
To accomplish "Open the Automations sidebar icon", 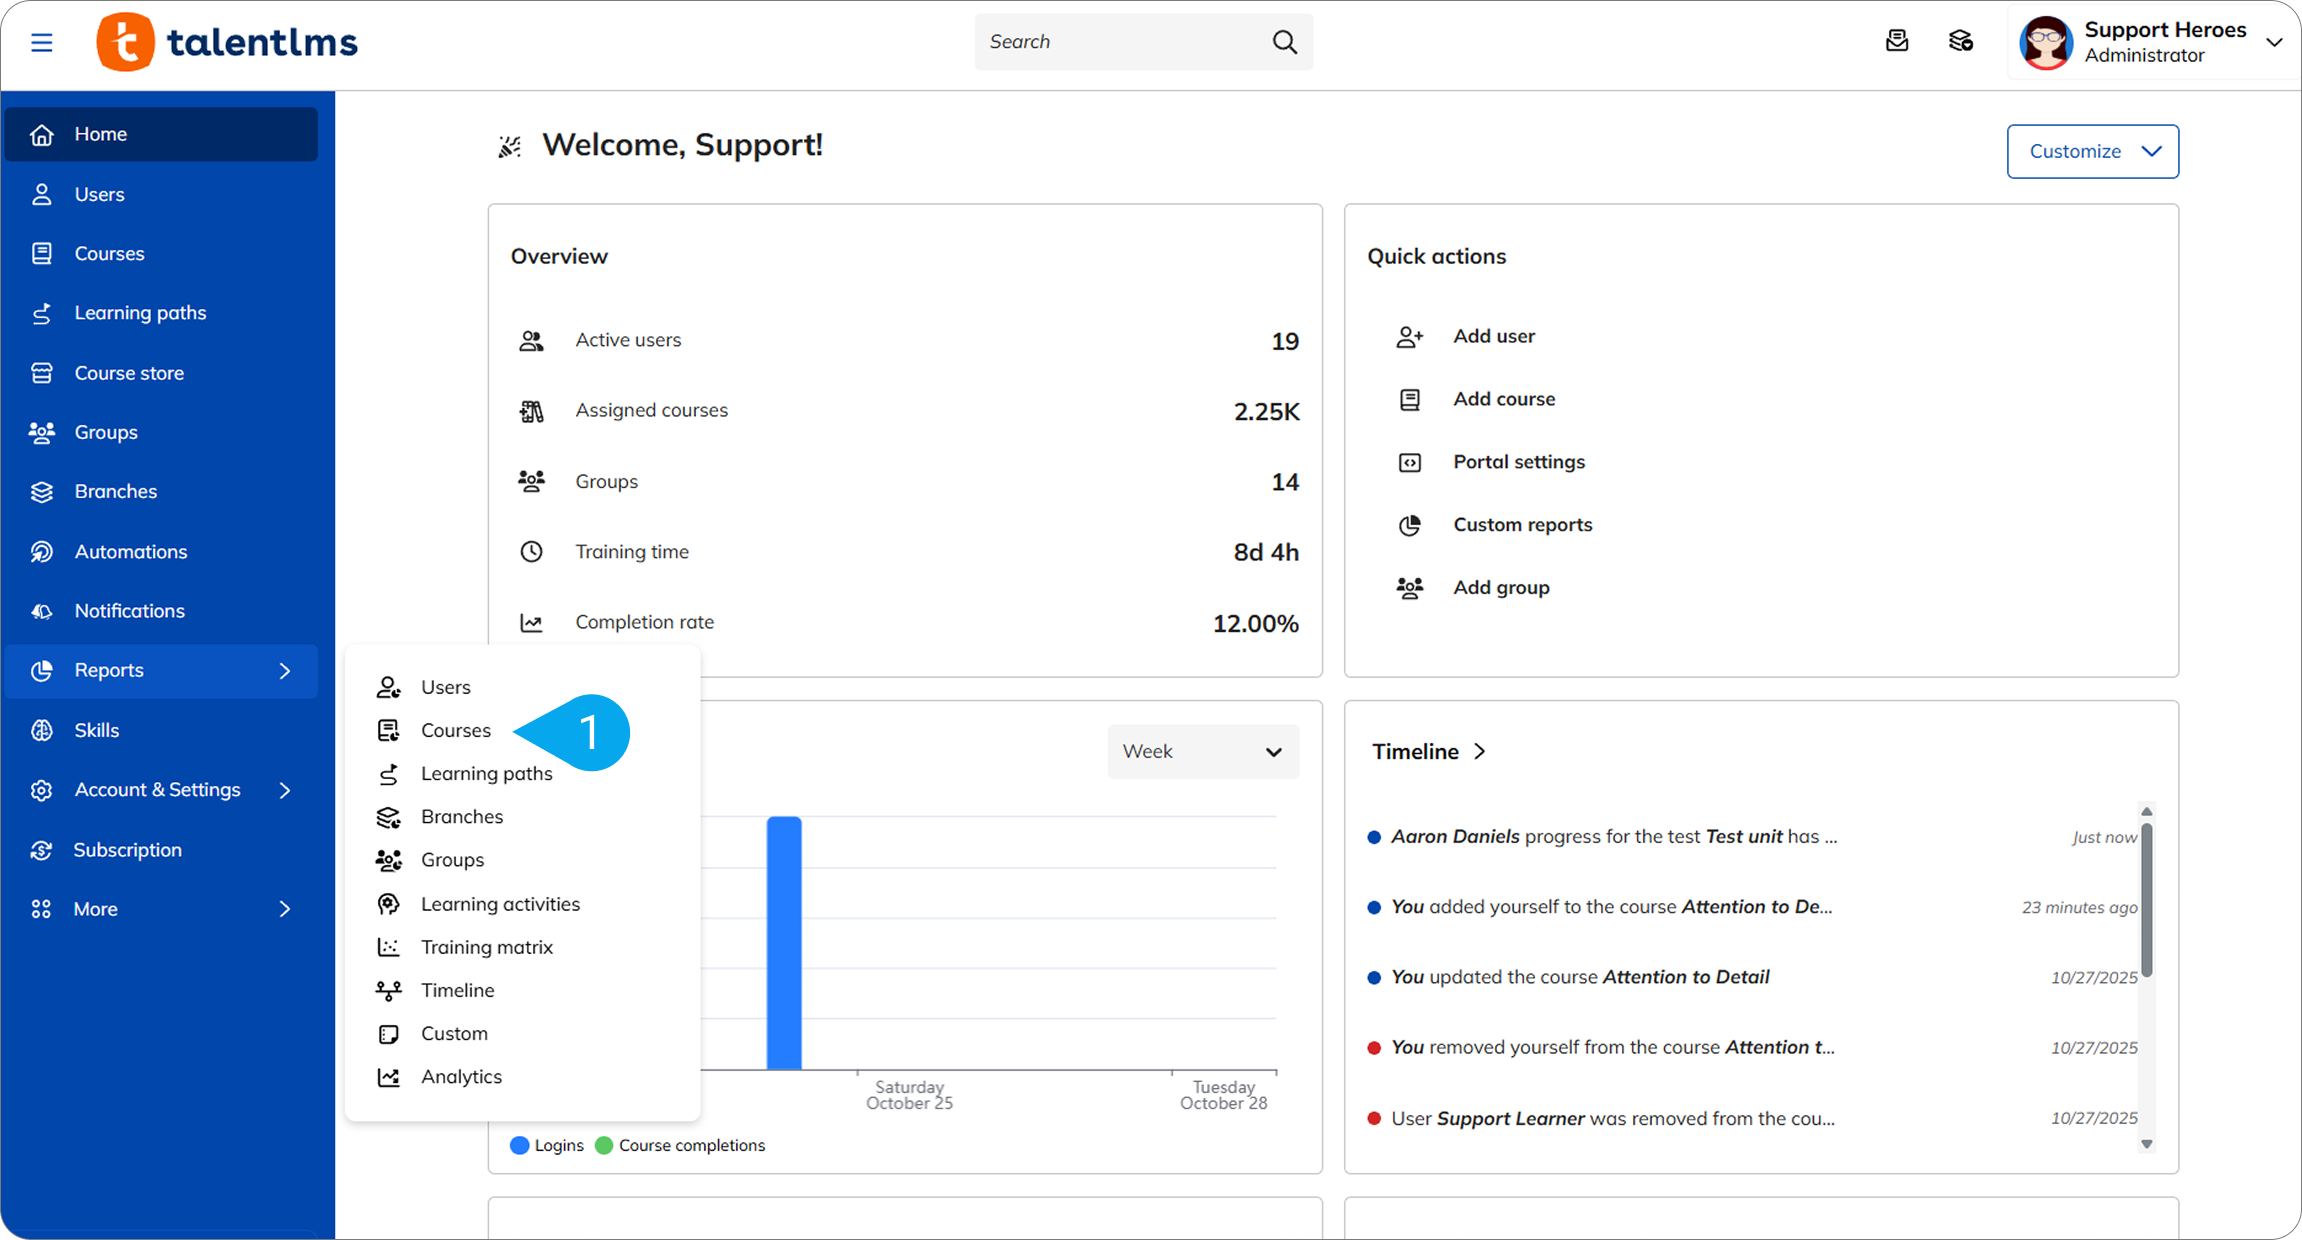I will 41,552.
